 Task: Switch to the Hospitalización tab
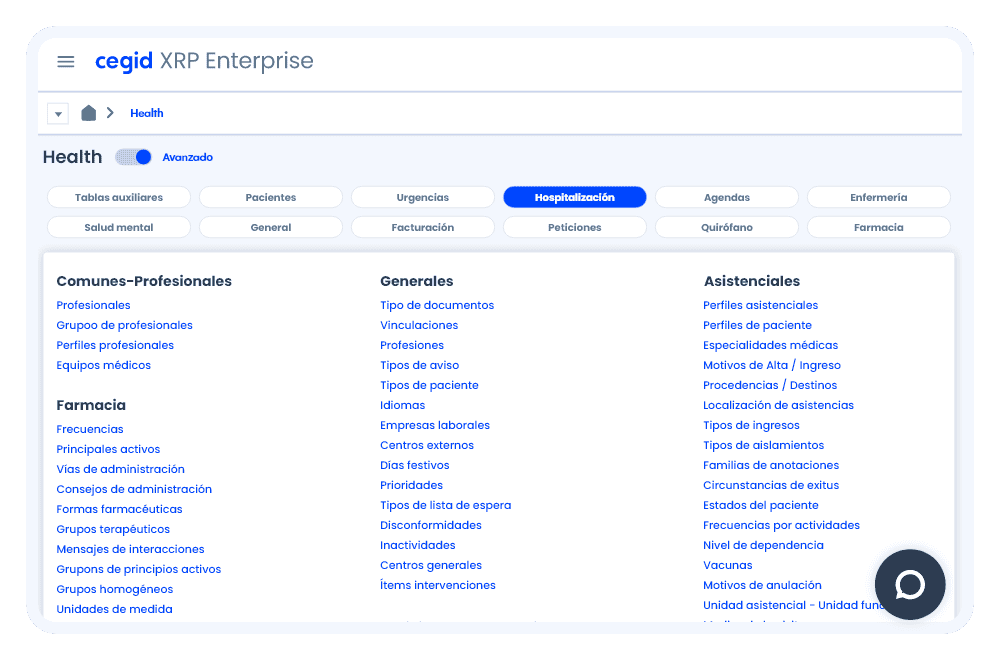coord(574,198)
